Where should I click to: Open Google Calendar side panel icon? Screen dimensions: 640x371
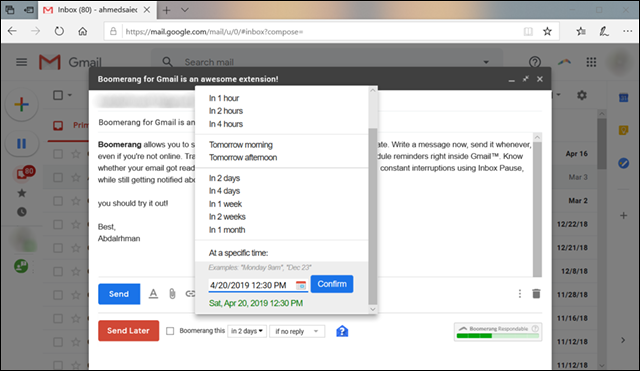pyautogui.click(x=623, y=98)
